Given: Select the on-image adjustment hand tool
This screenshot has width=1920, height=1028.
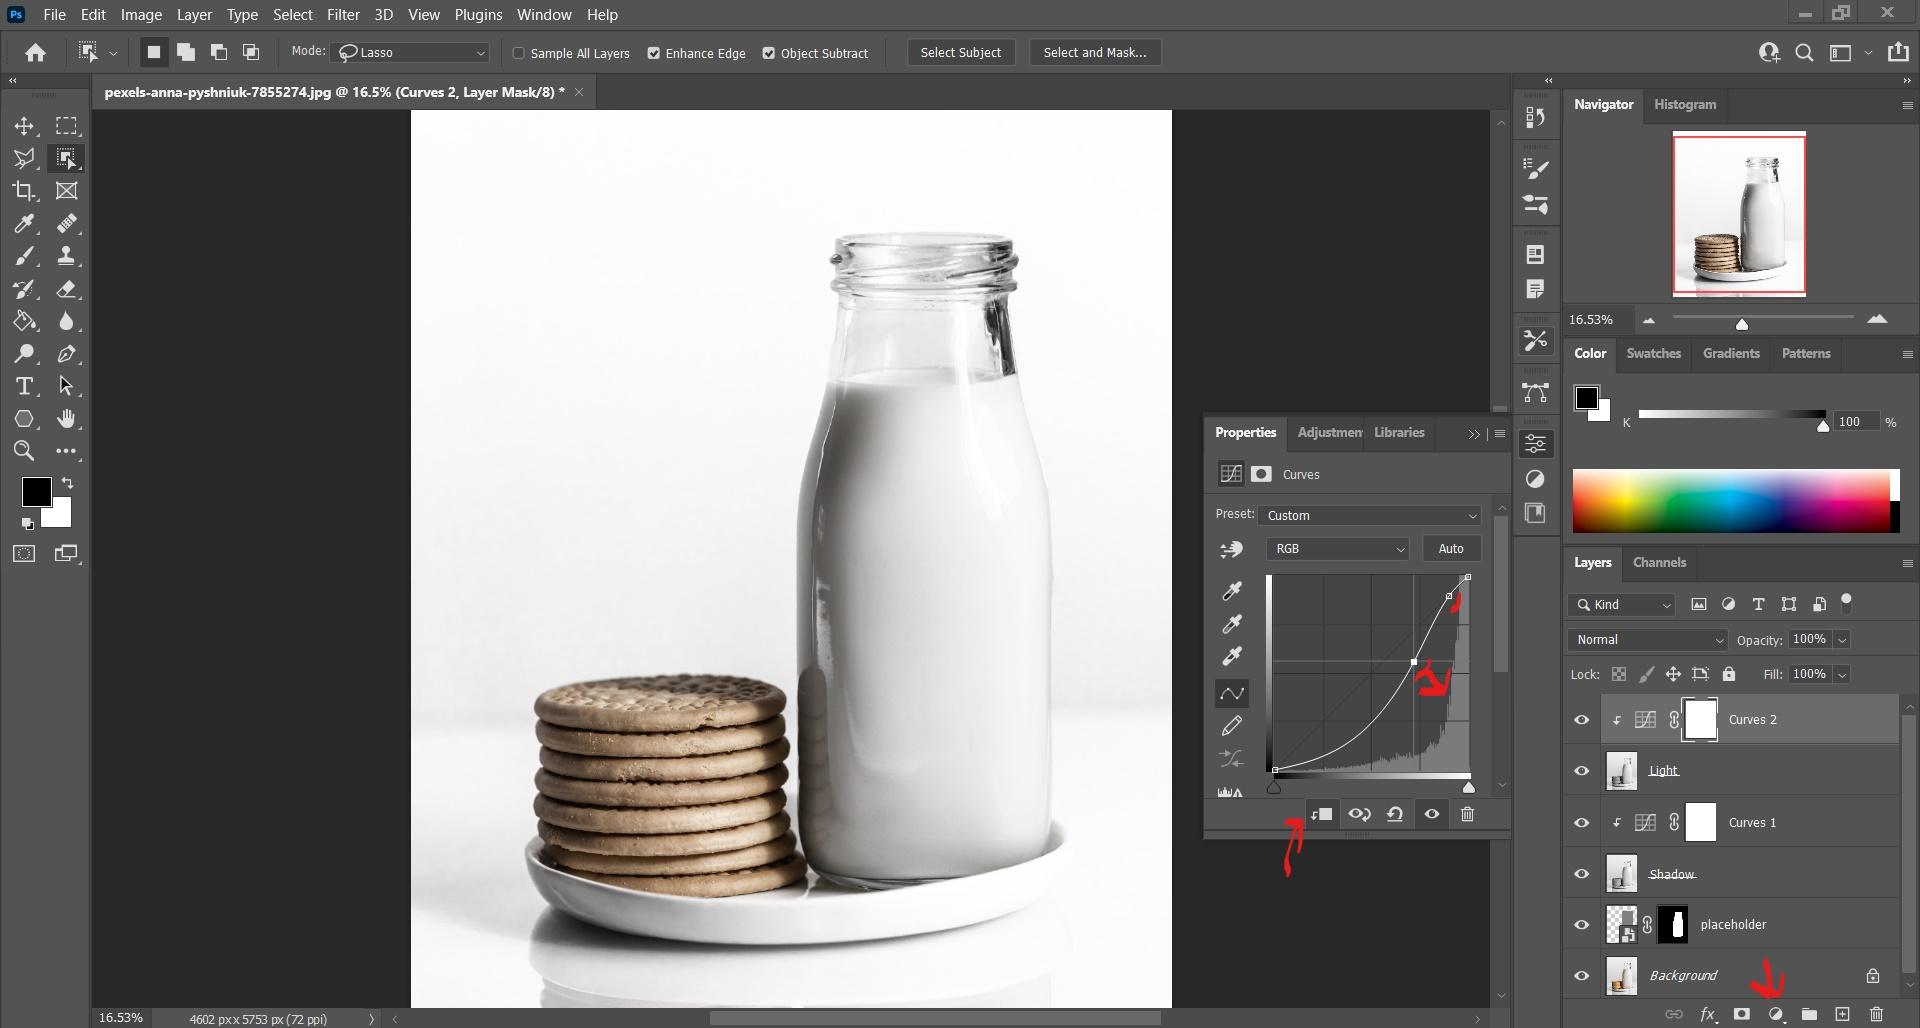Looking at the screenshot, I should (x=1232, y=549).
